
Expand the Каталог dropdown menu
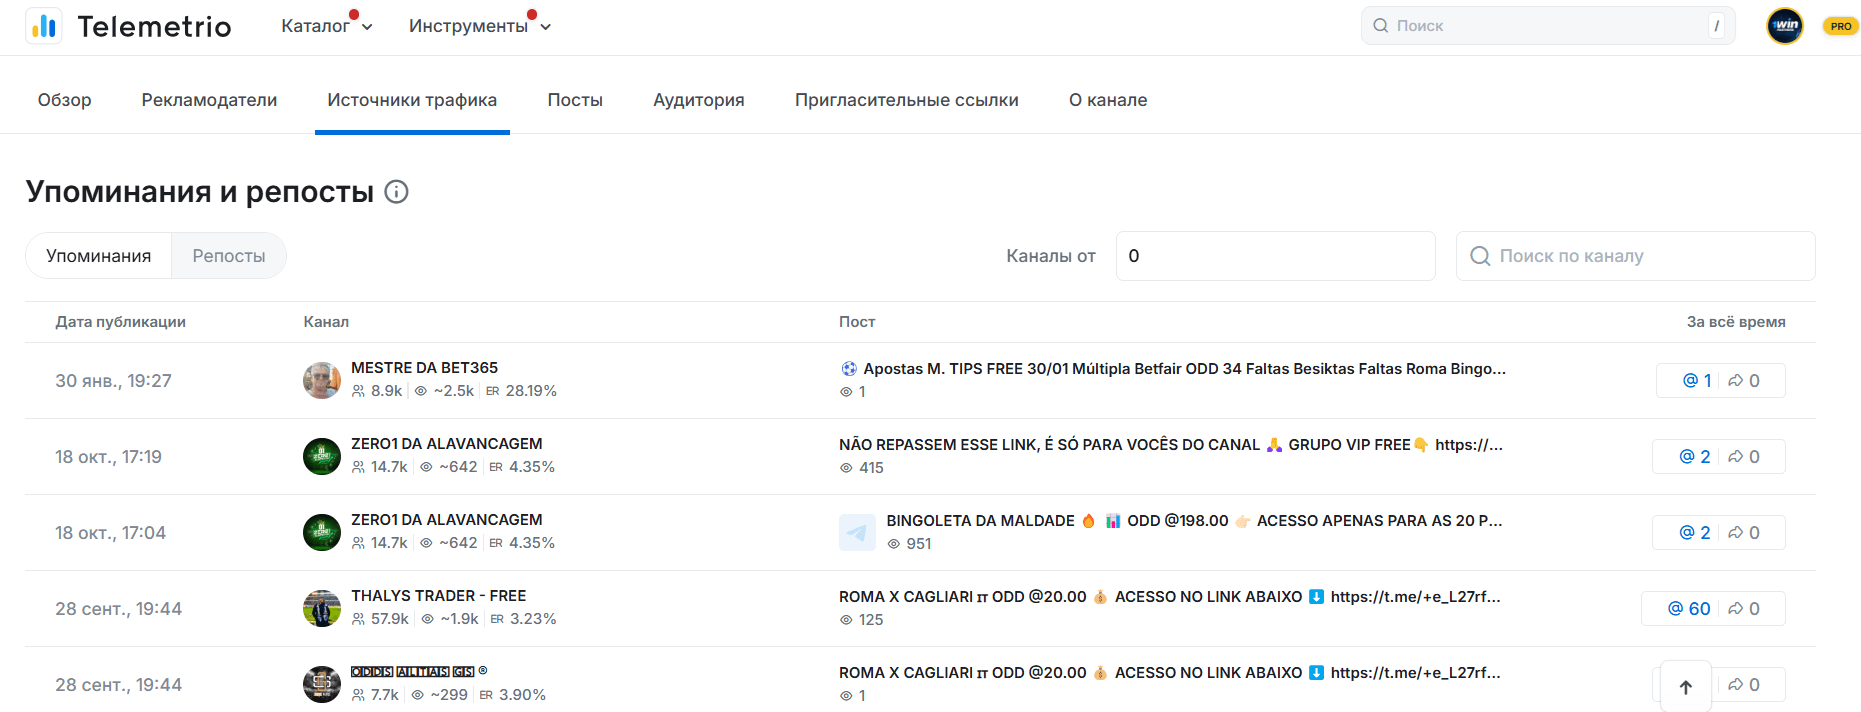coord(326,26)
